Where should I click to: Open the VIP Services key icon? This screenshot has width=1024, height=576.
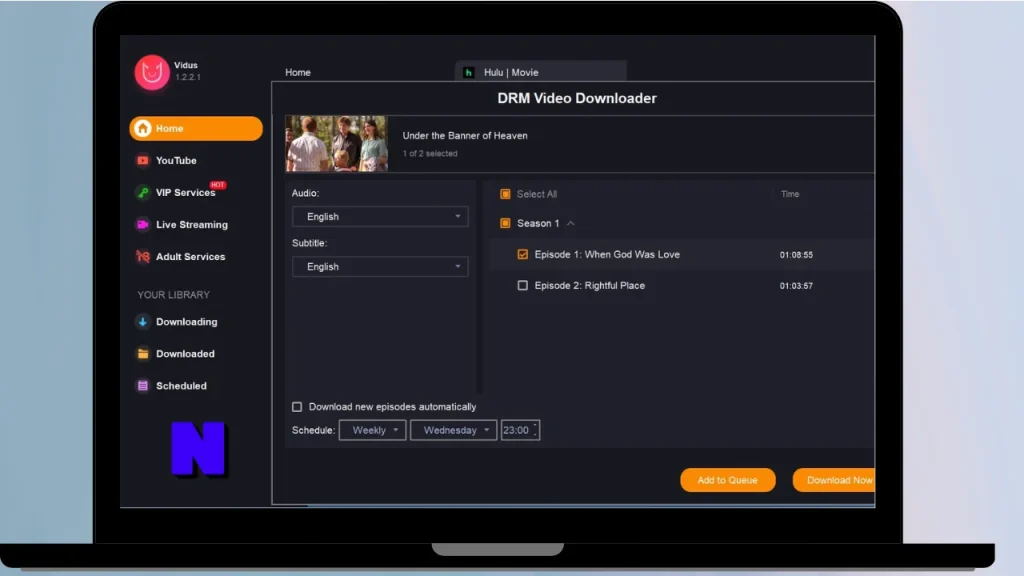142,193
